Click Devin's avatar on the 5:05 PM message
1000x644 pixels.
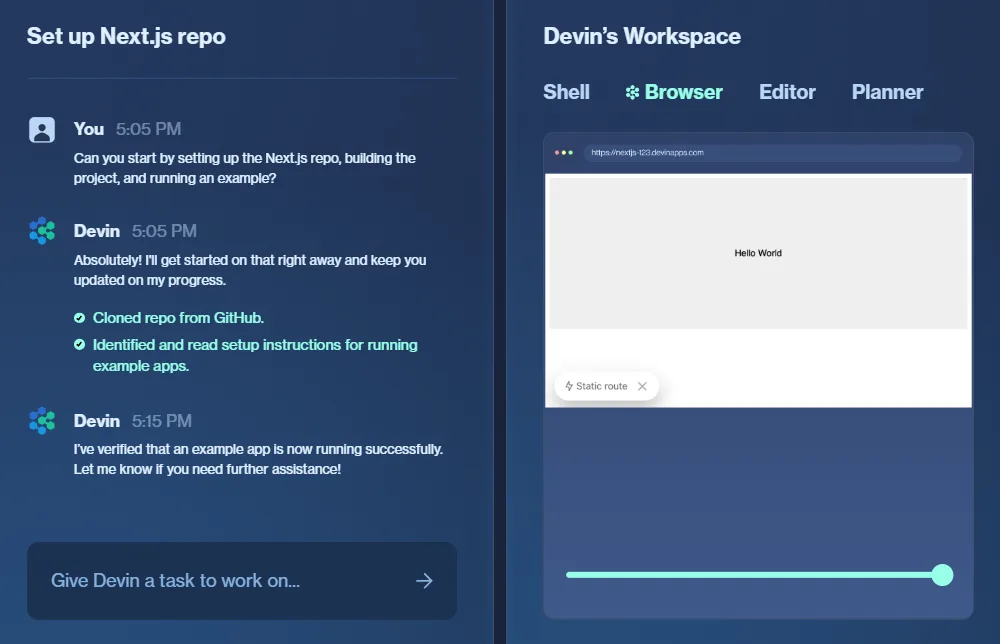(42, 231)
